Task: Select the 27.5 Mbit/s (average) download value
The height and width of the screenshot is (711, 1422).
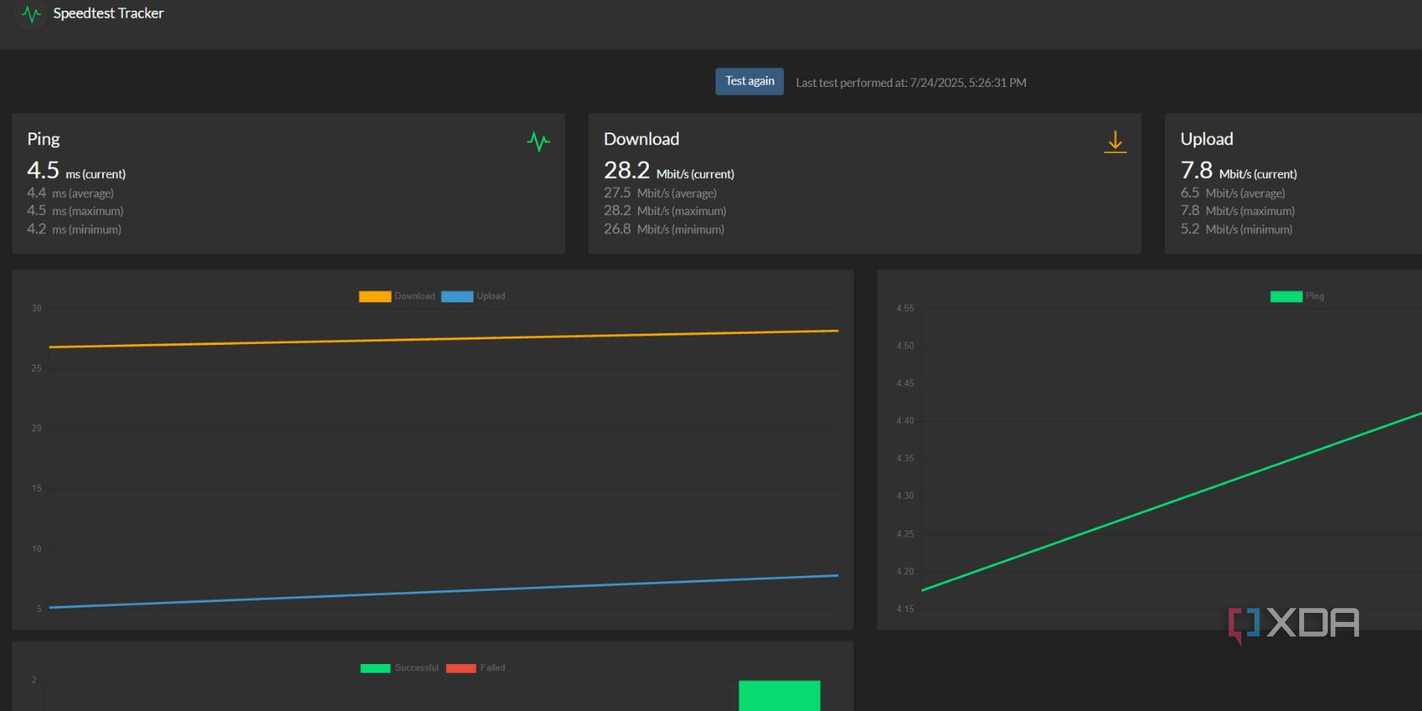Action: point(660,193)
